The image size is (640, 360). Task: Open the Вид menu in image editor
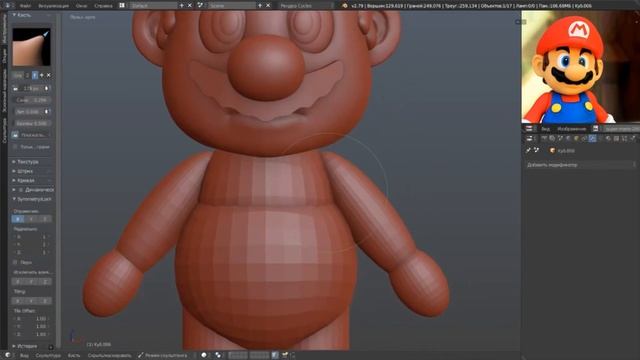(x=545, y=129)
